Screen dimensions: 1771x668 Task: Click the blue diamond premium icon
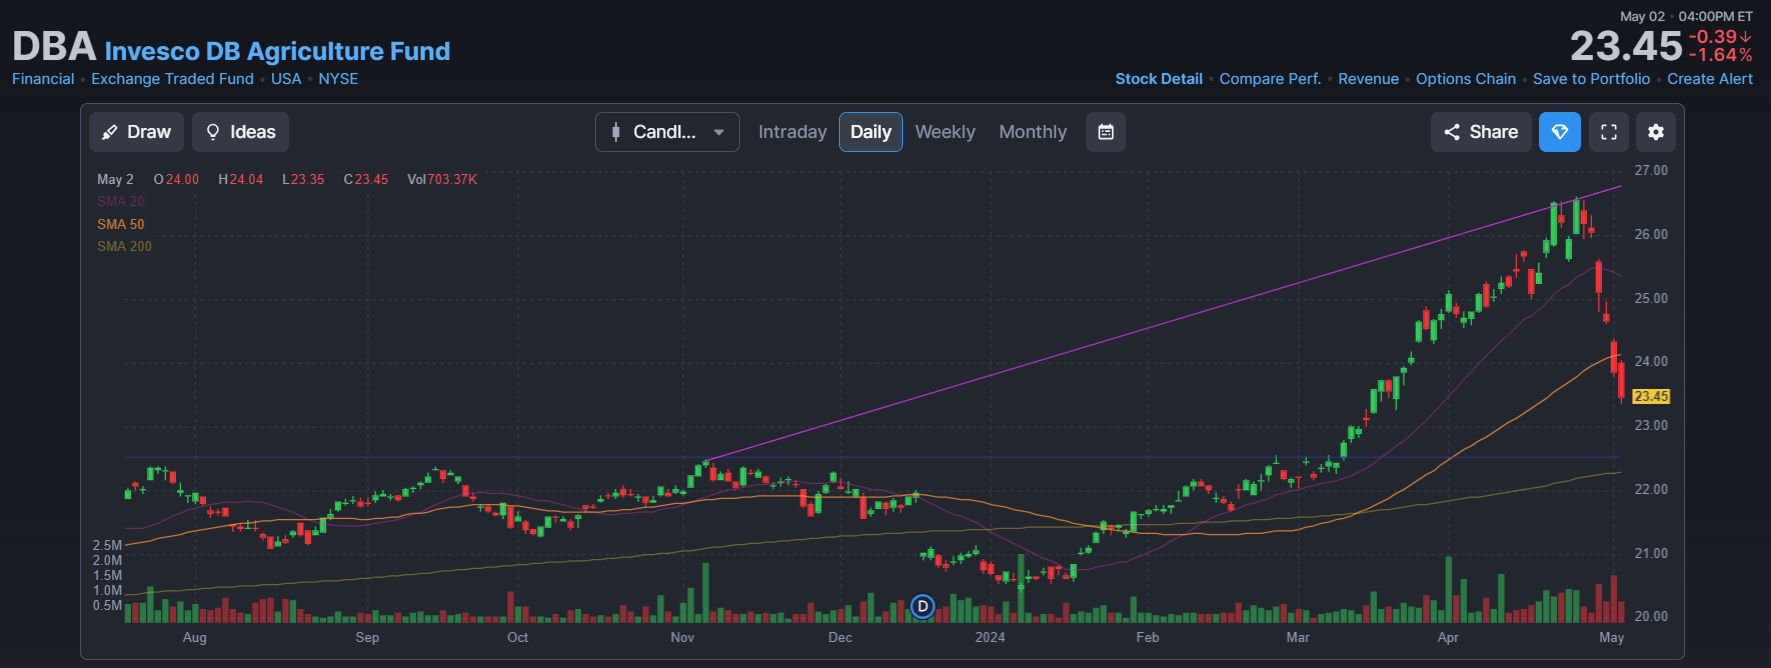click(x=1560, y=132)
